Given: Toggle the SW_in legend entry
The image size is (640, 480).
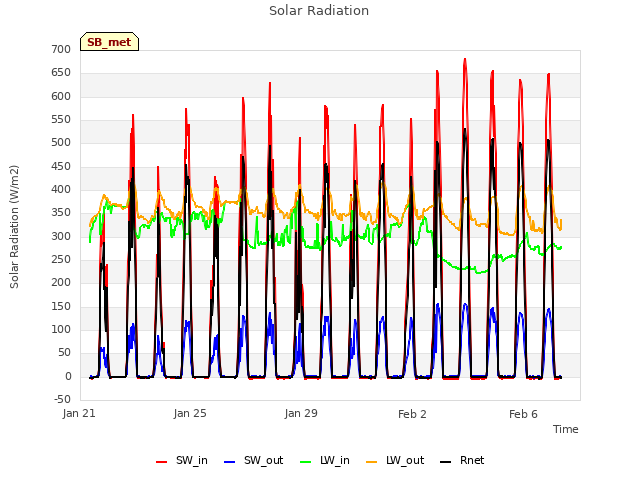Looking at the screenshot, I should 182,460.
